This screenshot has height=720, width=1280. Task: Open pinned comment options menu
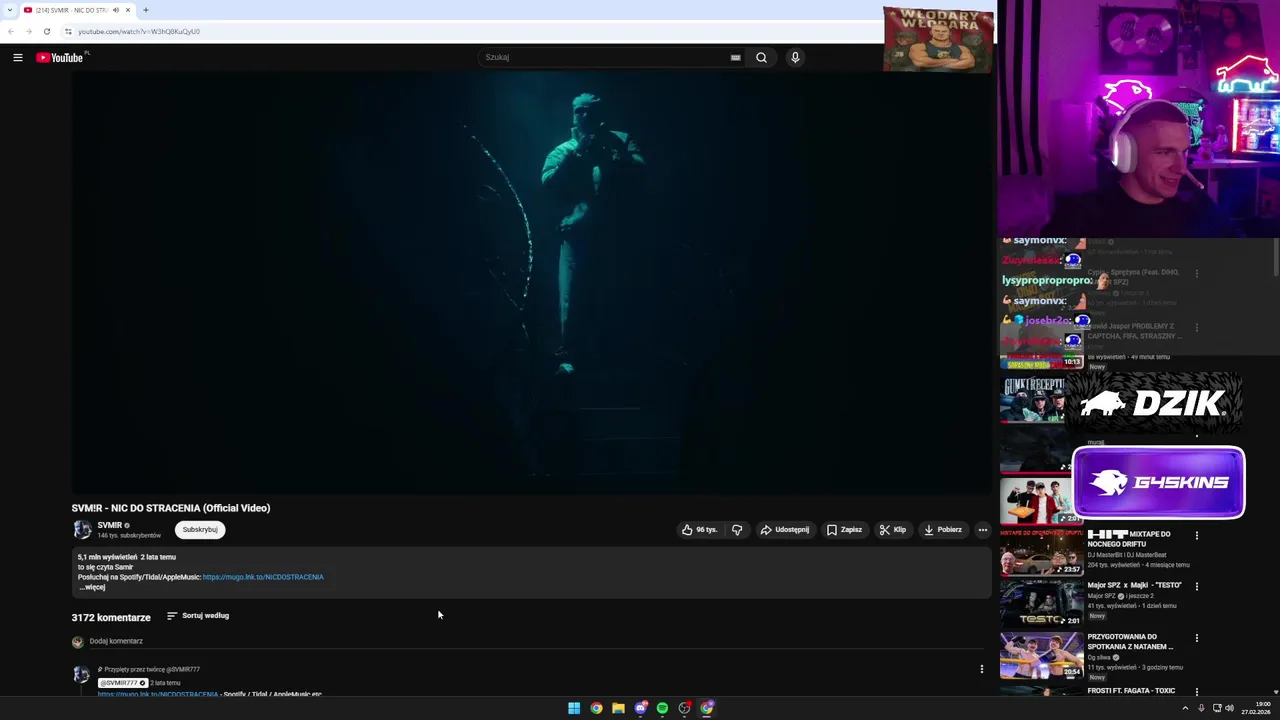click(x=981, y=669)
